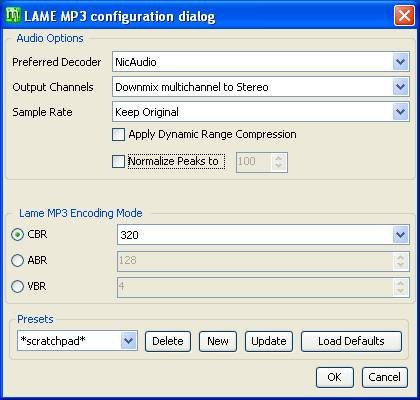The height and width of the screenshot is (400, 420).
Task: Click the MeGUI app icon in title bar
Action: pyautogui.click(x=14, y=15)
